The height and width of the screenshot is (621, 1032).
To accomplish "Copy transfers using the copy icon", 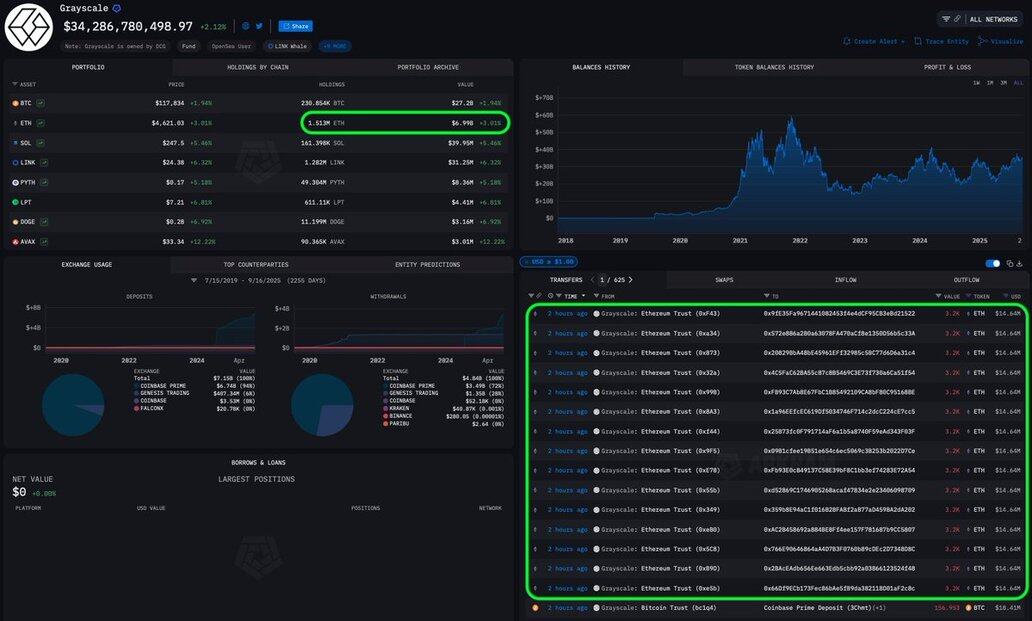I will pyautogui.click(x=1010, y=264).
